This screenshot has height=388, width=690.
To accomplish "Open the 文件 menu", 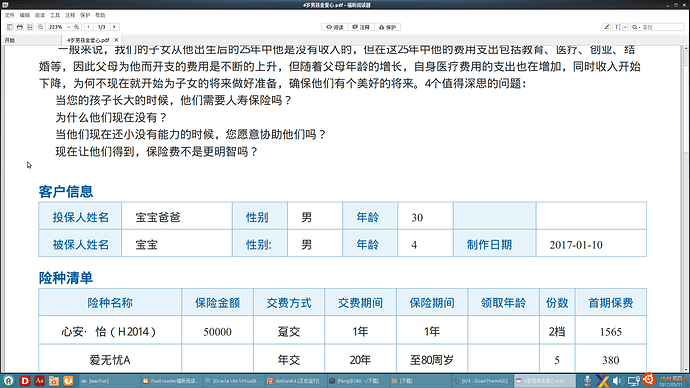I will [x=9, y=15].
